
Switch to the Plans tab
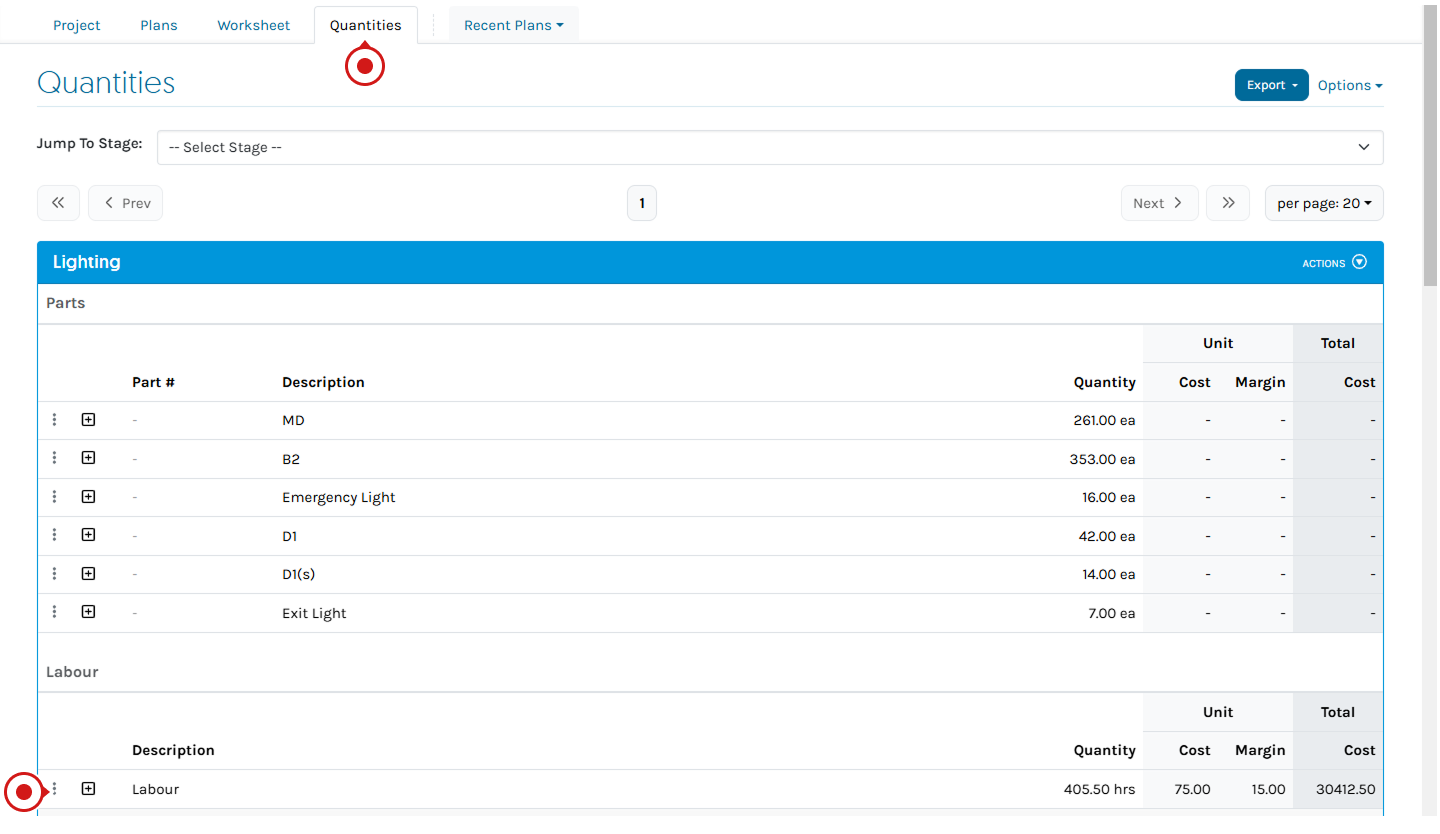159,25
